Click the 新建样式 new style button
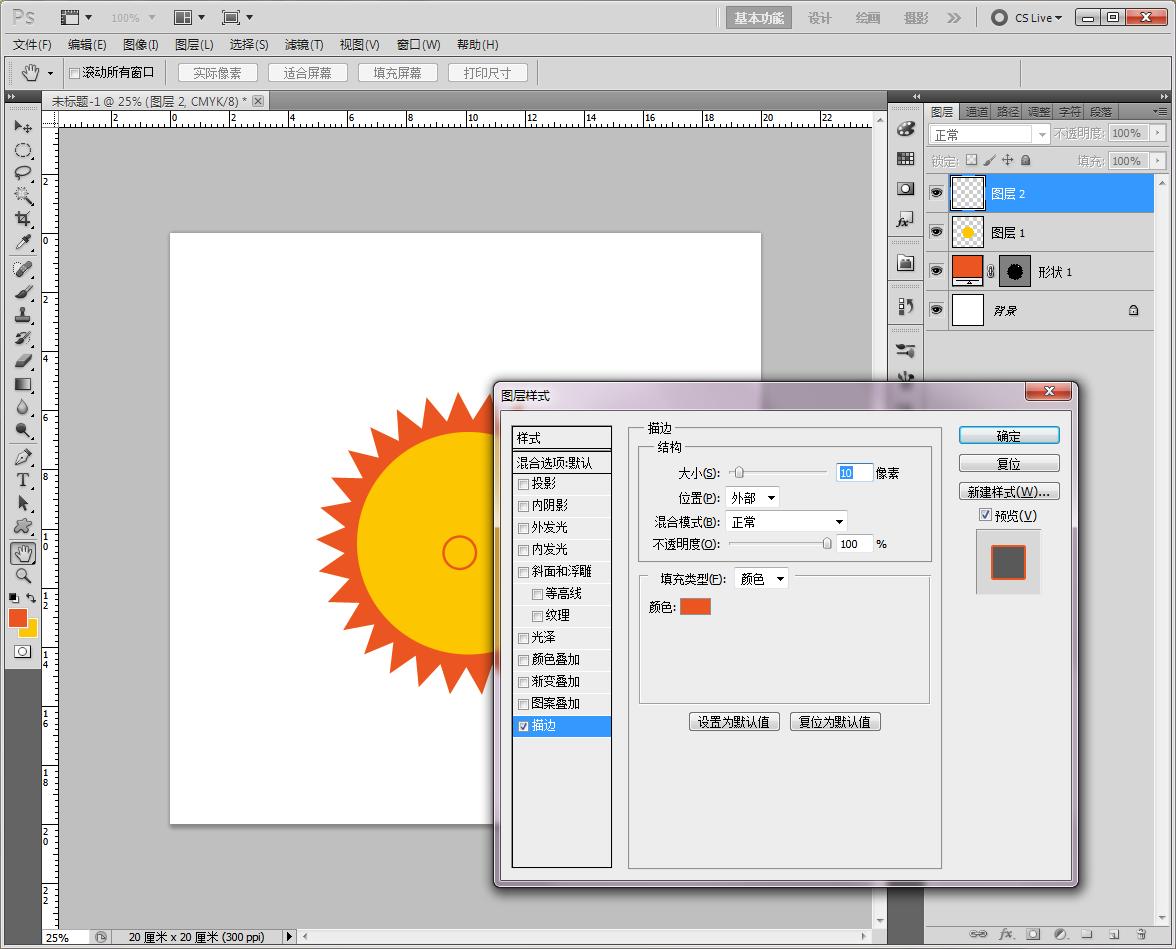1176x949 pixels. pos(1008,492)
